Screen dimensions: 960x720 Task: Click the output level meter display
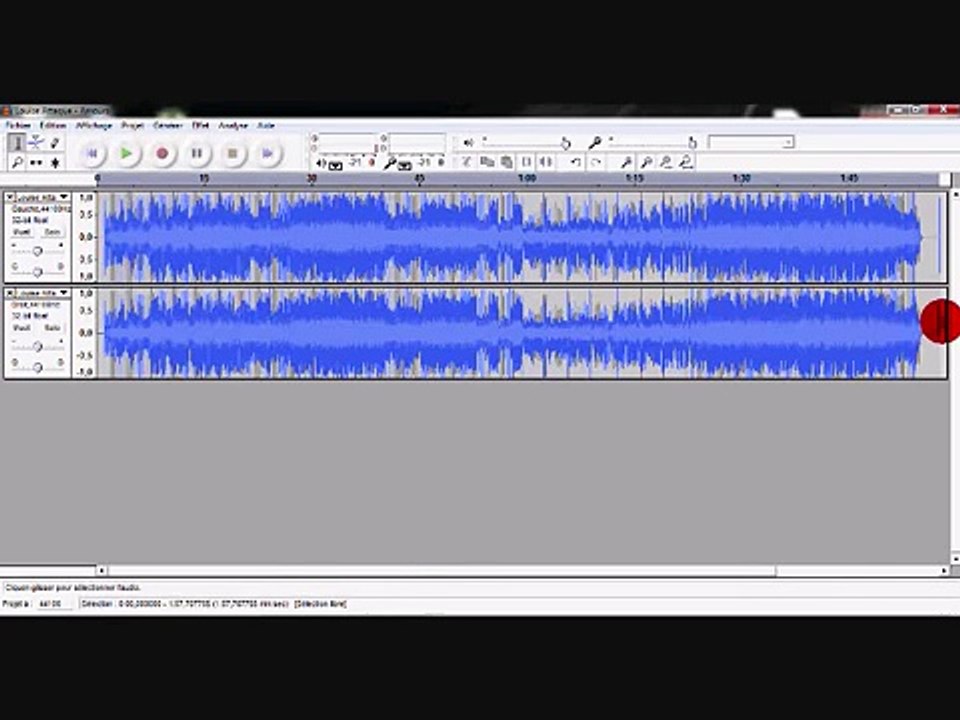coord(346,143)
